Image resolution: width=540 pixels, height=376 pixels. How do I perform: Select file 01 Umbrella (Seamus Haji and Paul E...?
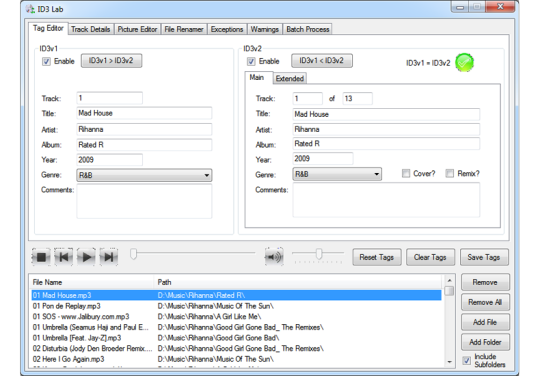pos(236,327)
